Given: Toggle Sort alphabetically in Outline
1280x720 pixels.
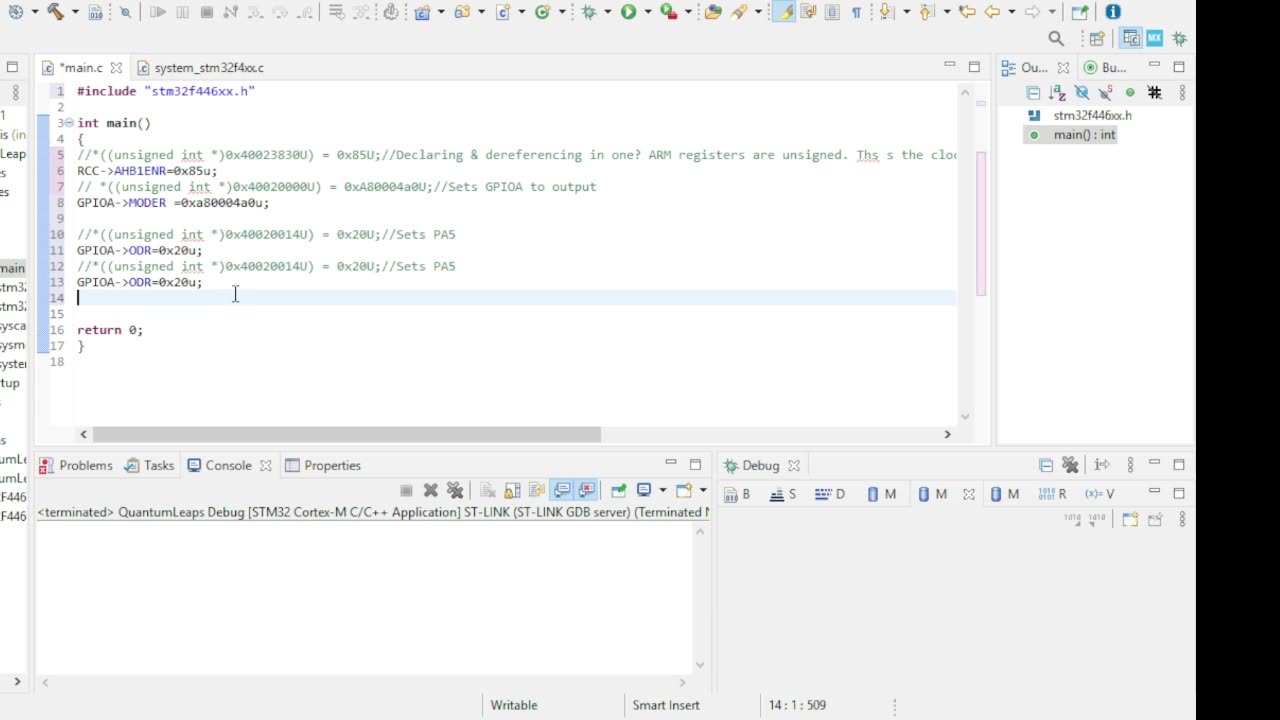Looking at the screenshot, I should (1057, 93).
